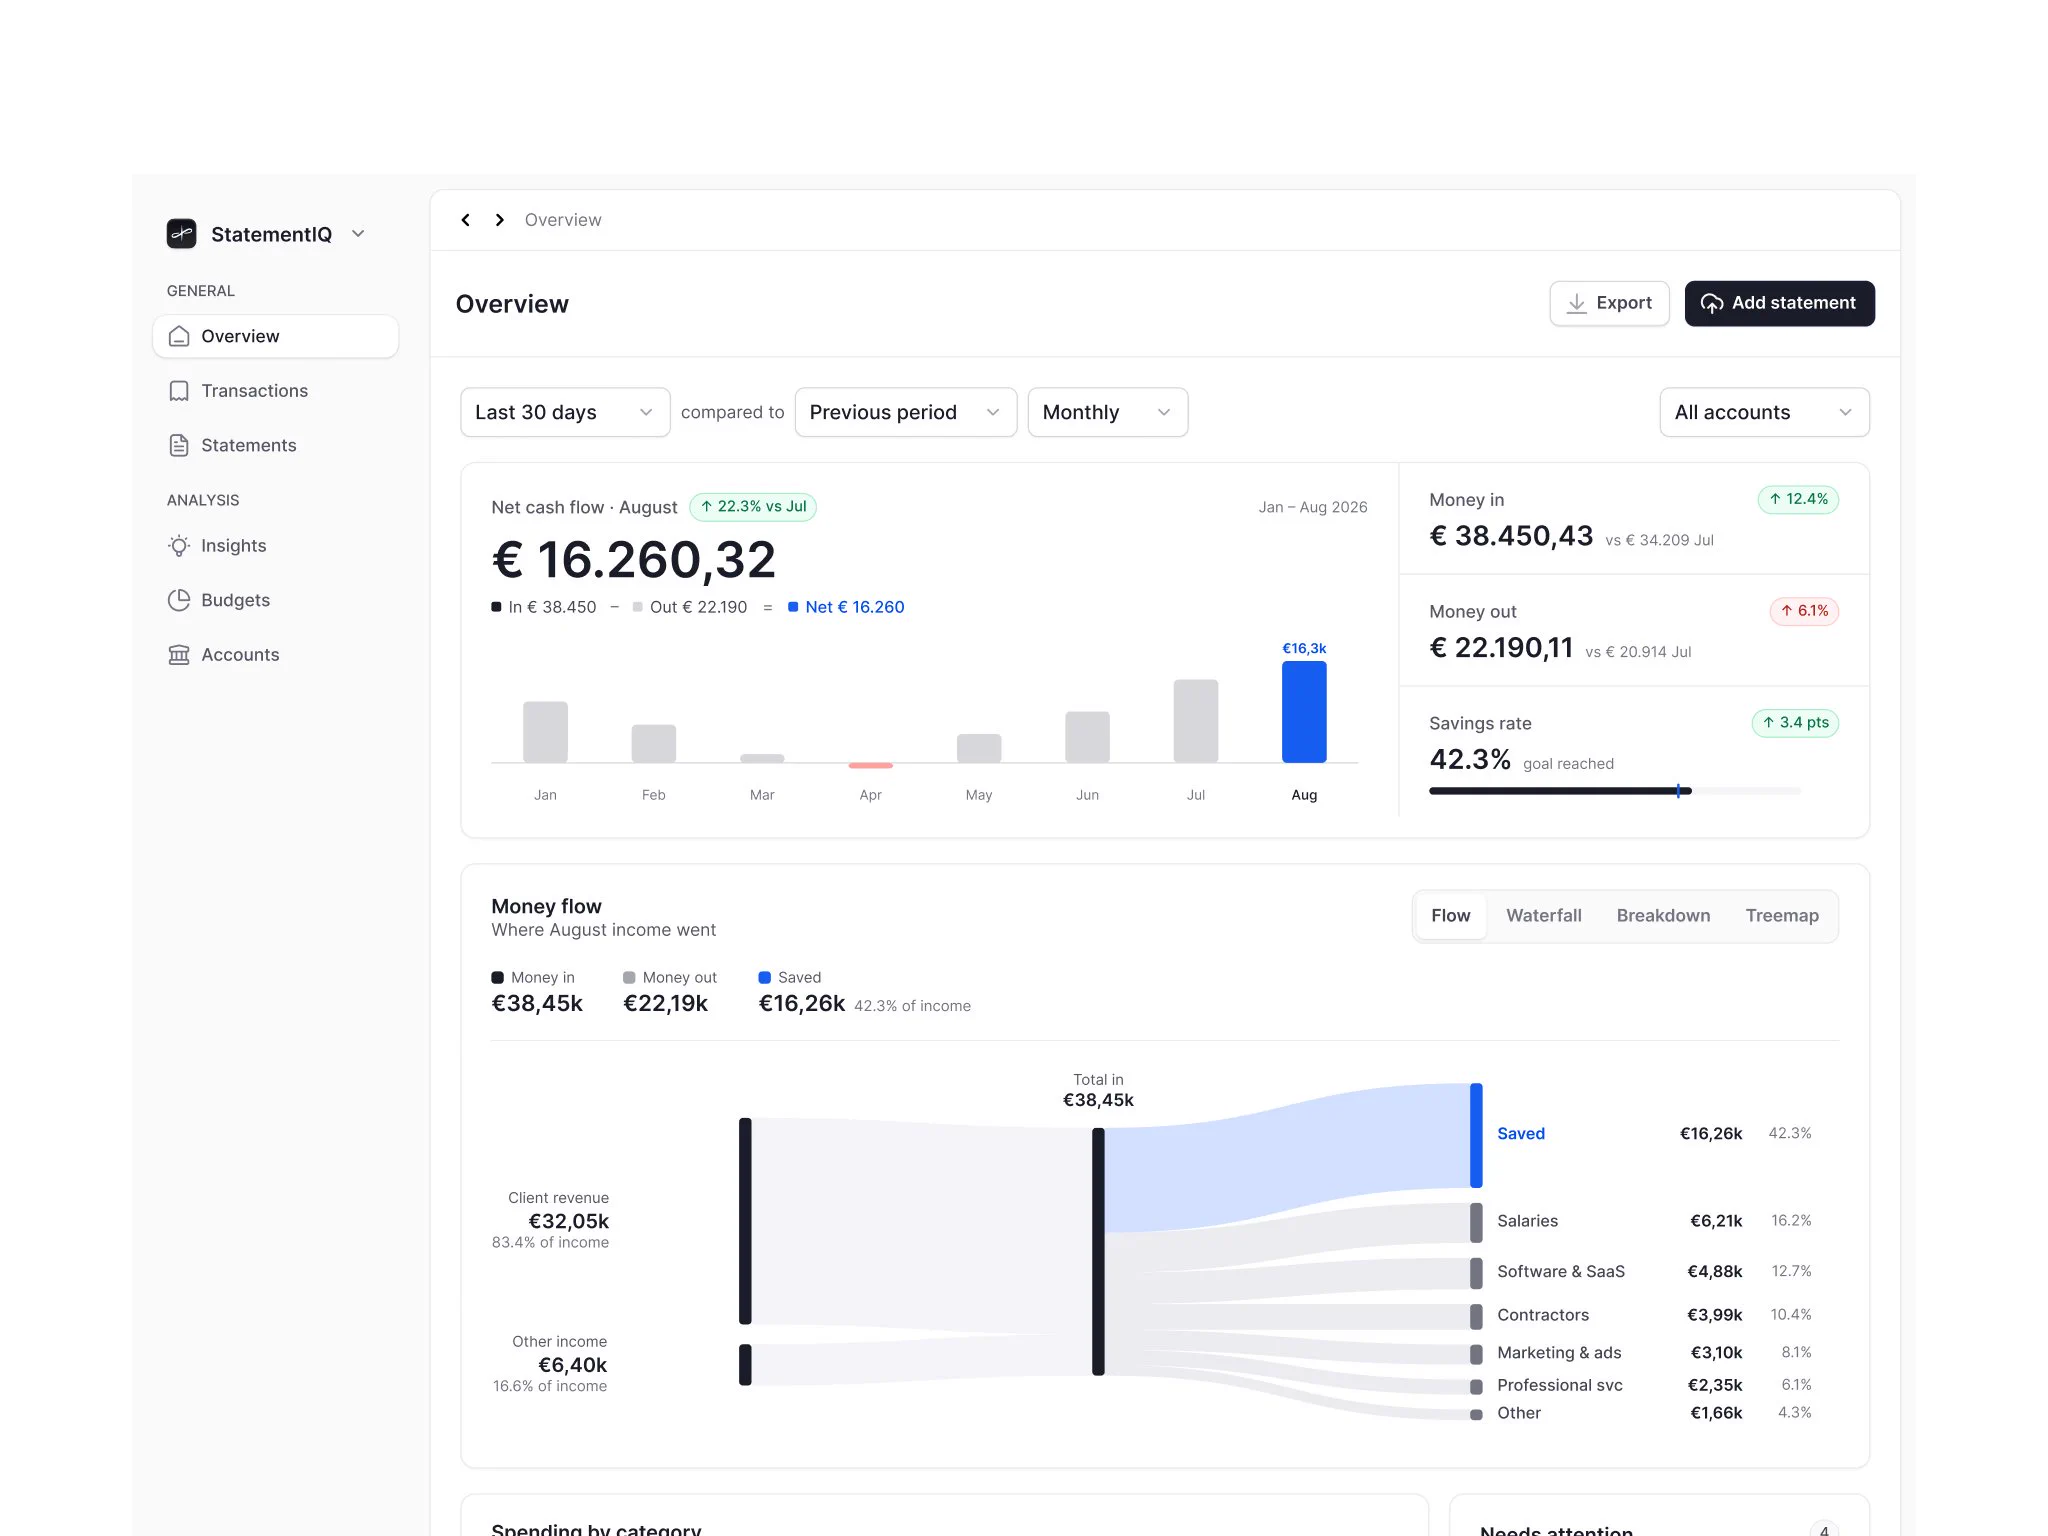The width and height of the screenshot is (2048, 1536).
Task: Expand the StatementIQ workspace chevron
Action: pos(358,234)
